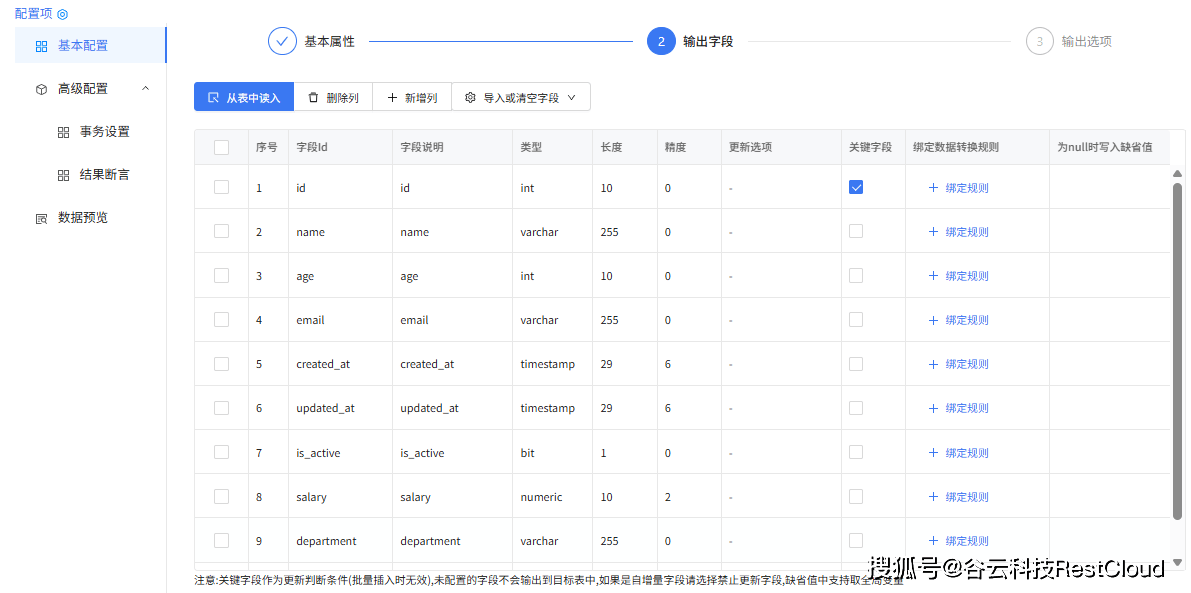
Task: Click the 数据预览 icon in sidebar
Action: 41,218
